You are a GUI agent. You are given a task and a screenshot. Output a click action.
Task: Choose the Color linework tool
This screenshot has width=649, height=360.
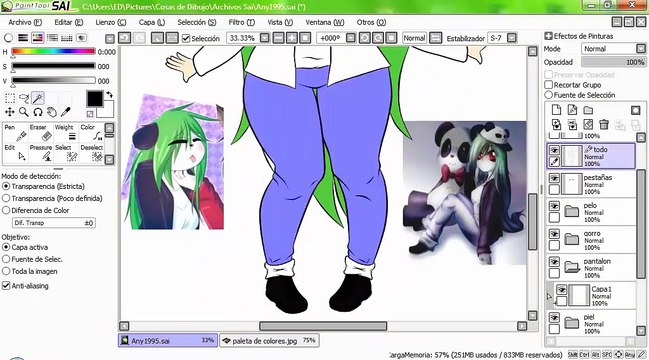pos(91,132)
